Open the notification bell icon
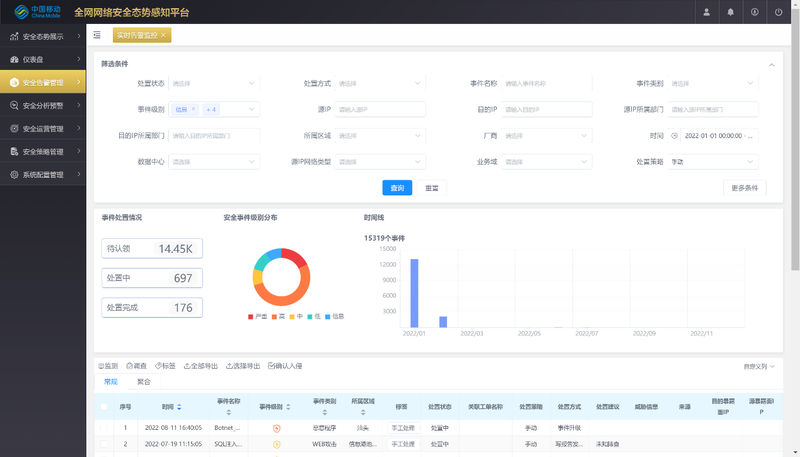Viewport: 800px width, 457px height. click(731, 12)
